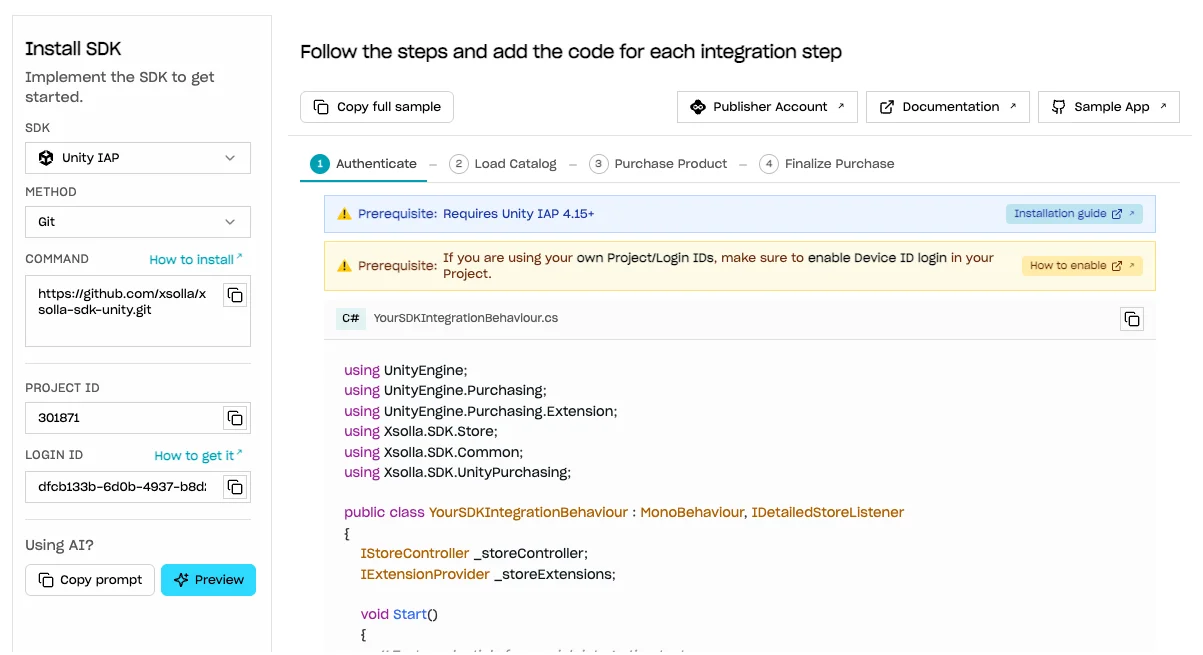Screen dimensions: 1203x655
Task: Click the How to get it link
Action: [x=199, y=455]
